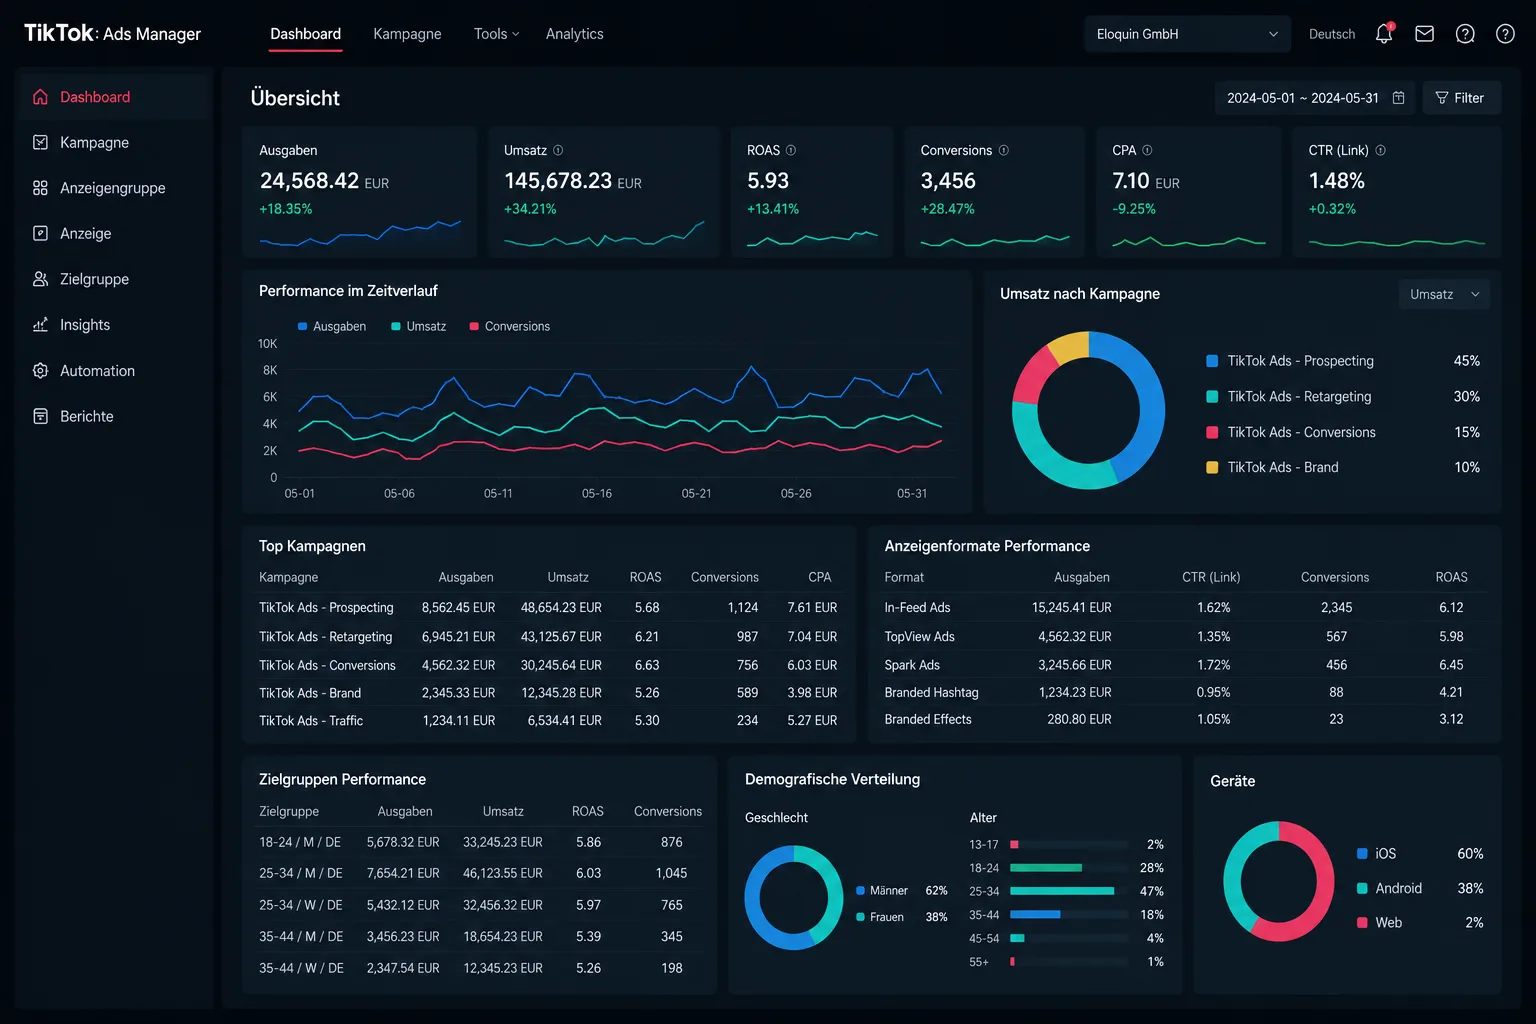
Task: Switch to Kampagne in the top navigation
Action: 407,34
